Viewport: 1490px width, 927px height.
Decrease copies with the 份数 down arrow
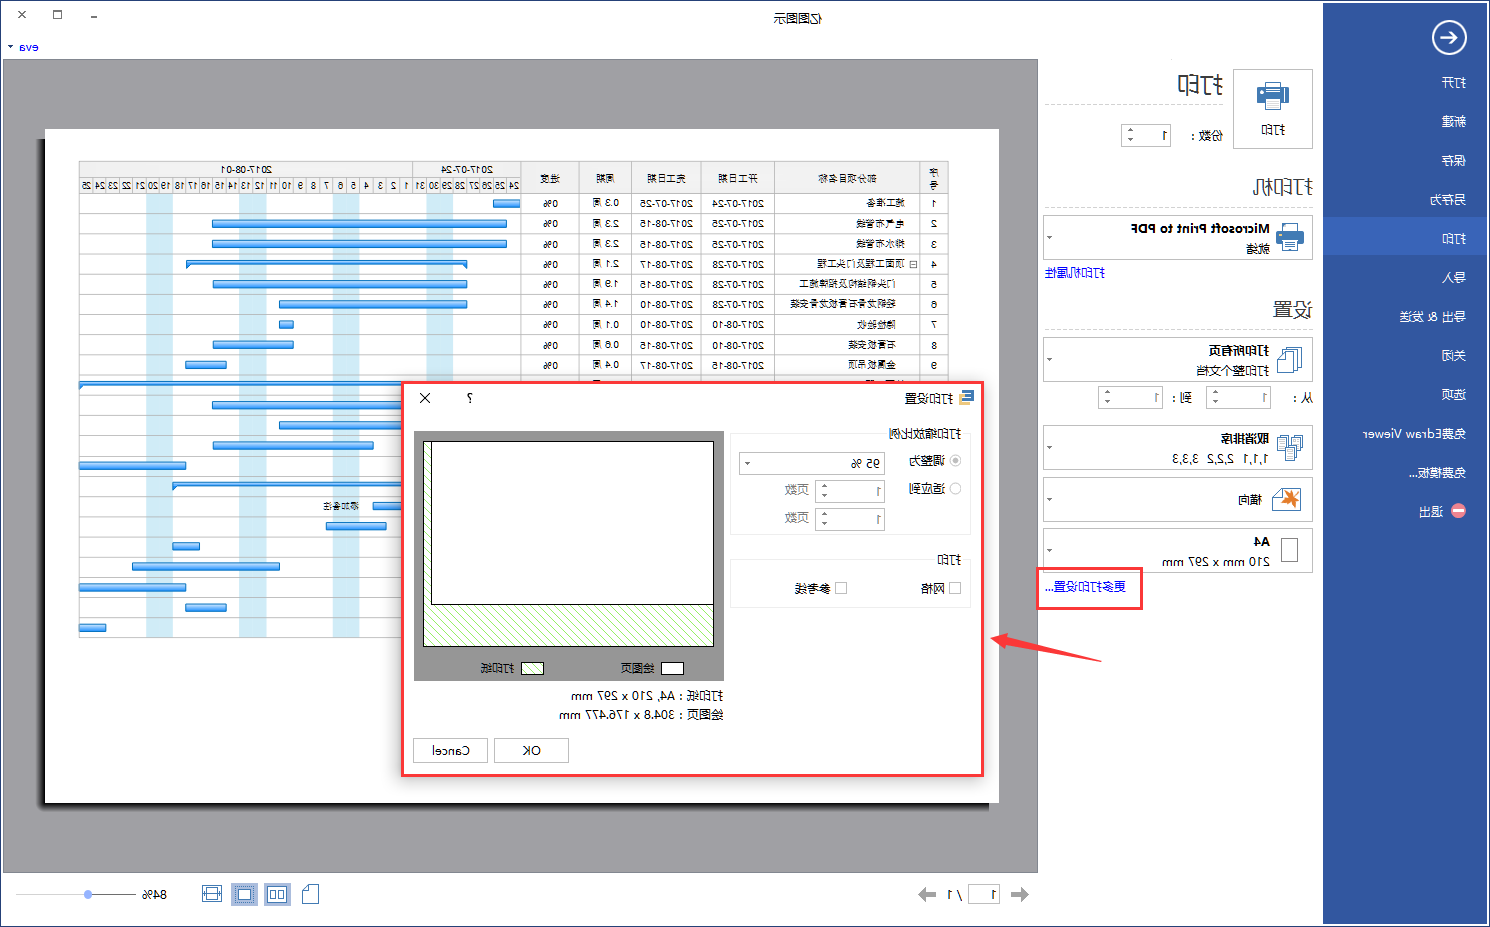click(1131, 140)
